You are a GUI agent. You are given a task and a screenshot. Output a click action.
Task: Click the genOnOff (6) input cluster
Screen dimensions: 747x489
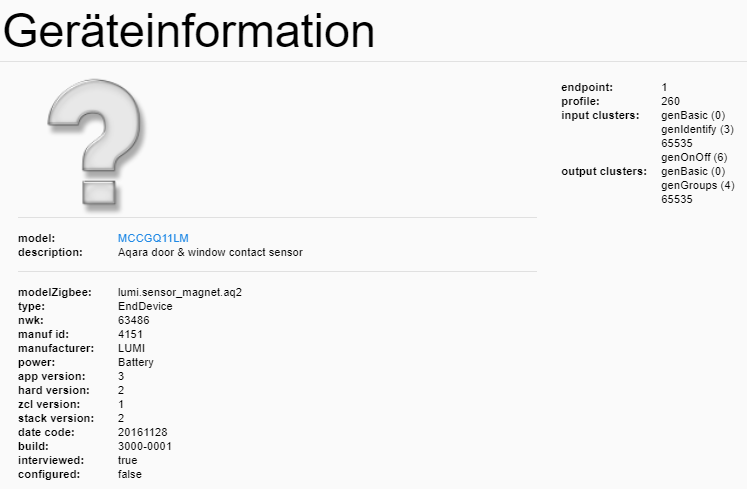point(694,157)
